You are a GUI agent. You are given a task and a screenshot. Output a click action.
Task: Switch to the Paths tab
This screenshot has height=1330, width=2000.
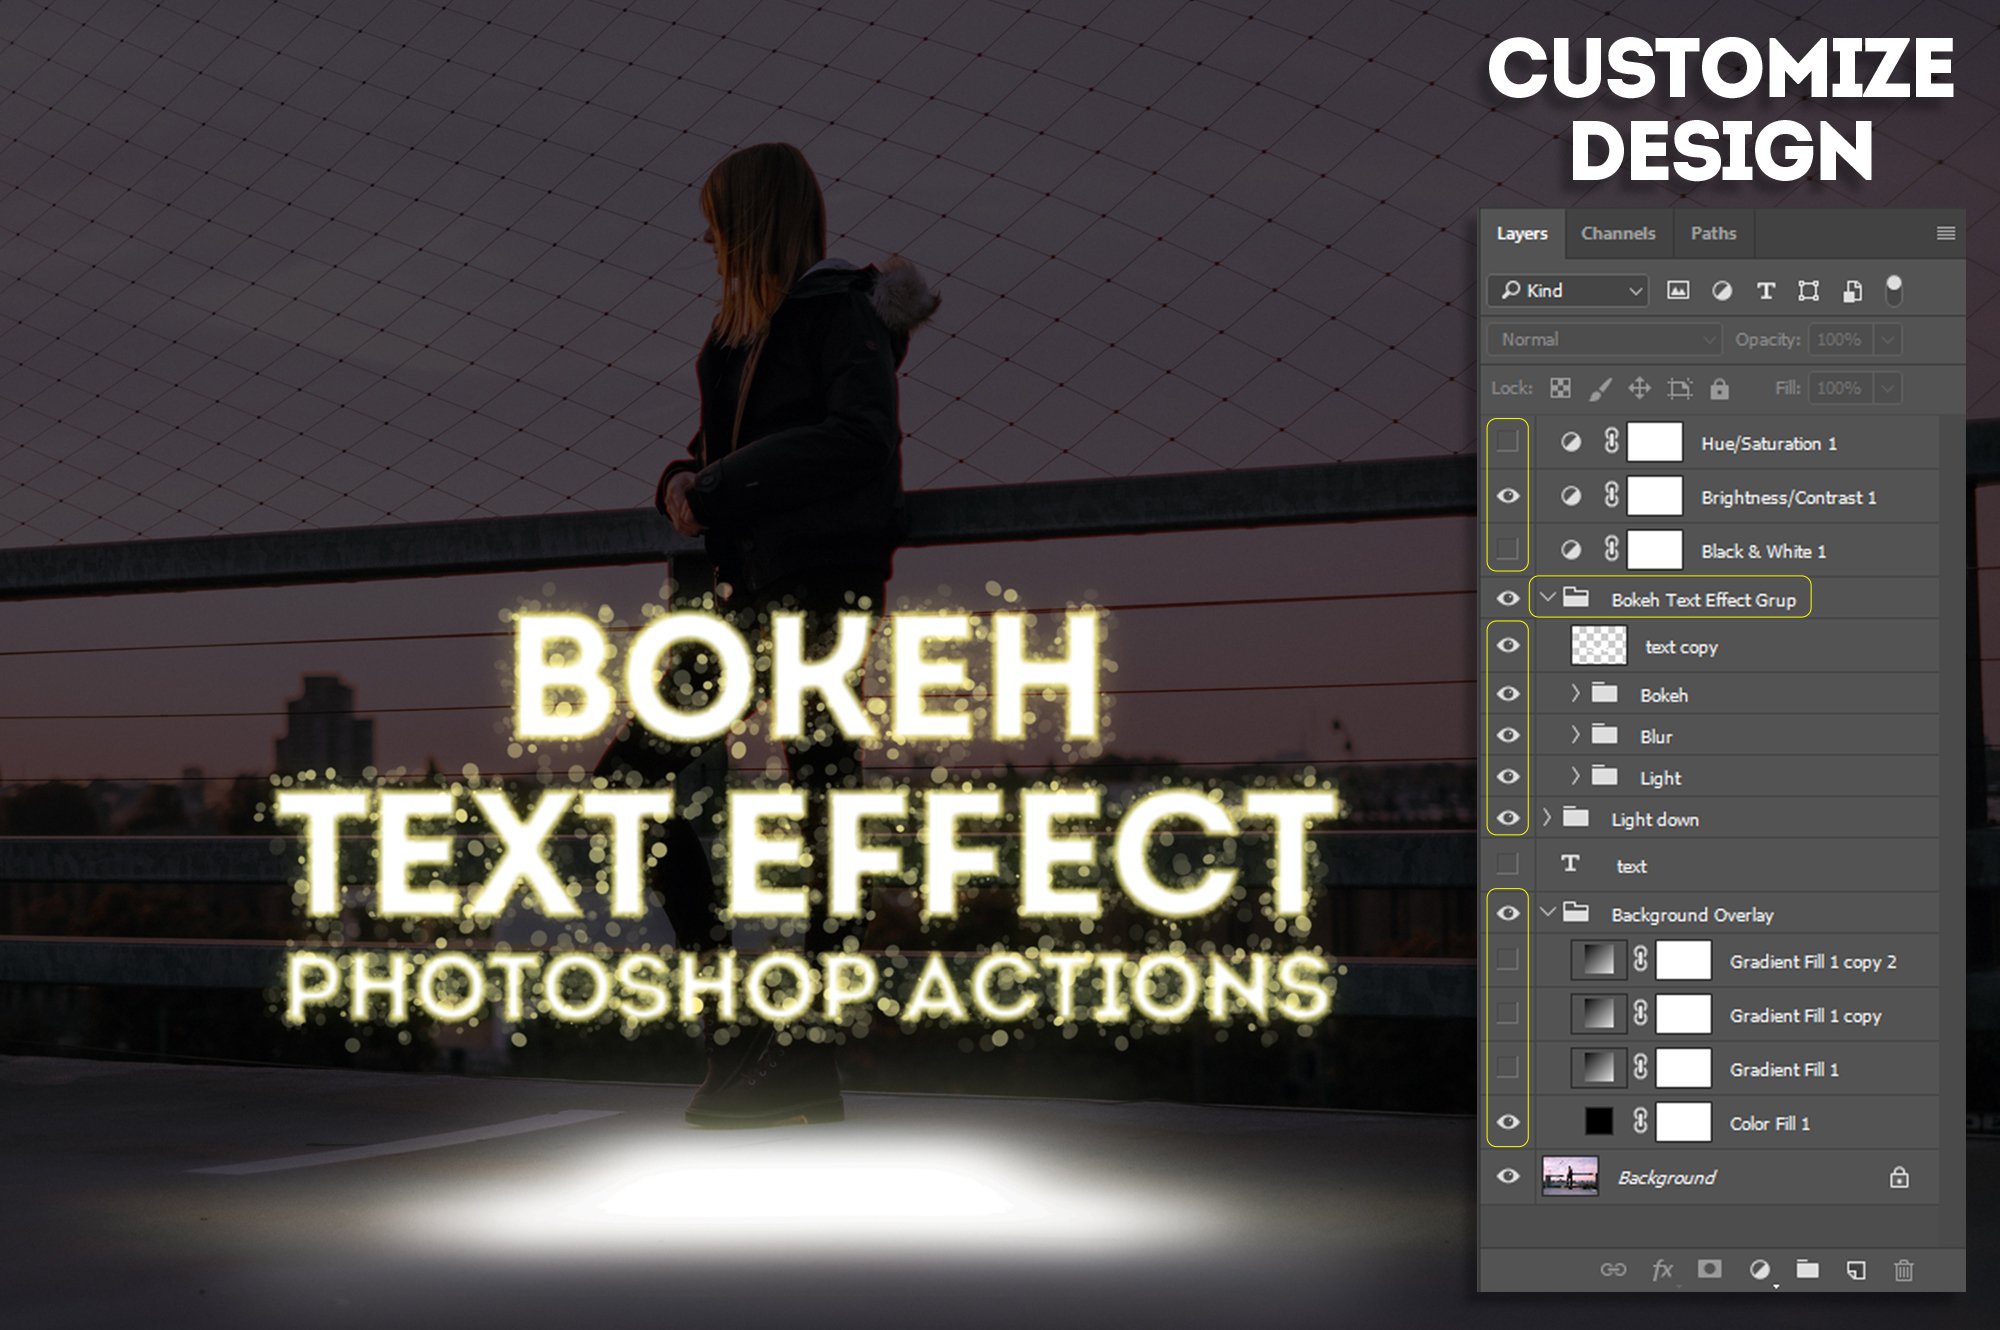coord(1713,233)
